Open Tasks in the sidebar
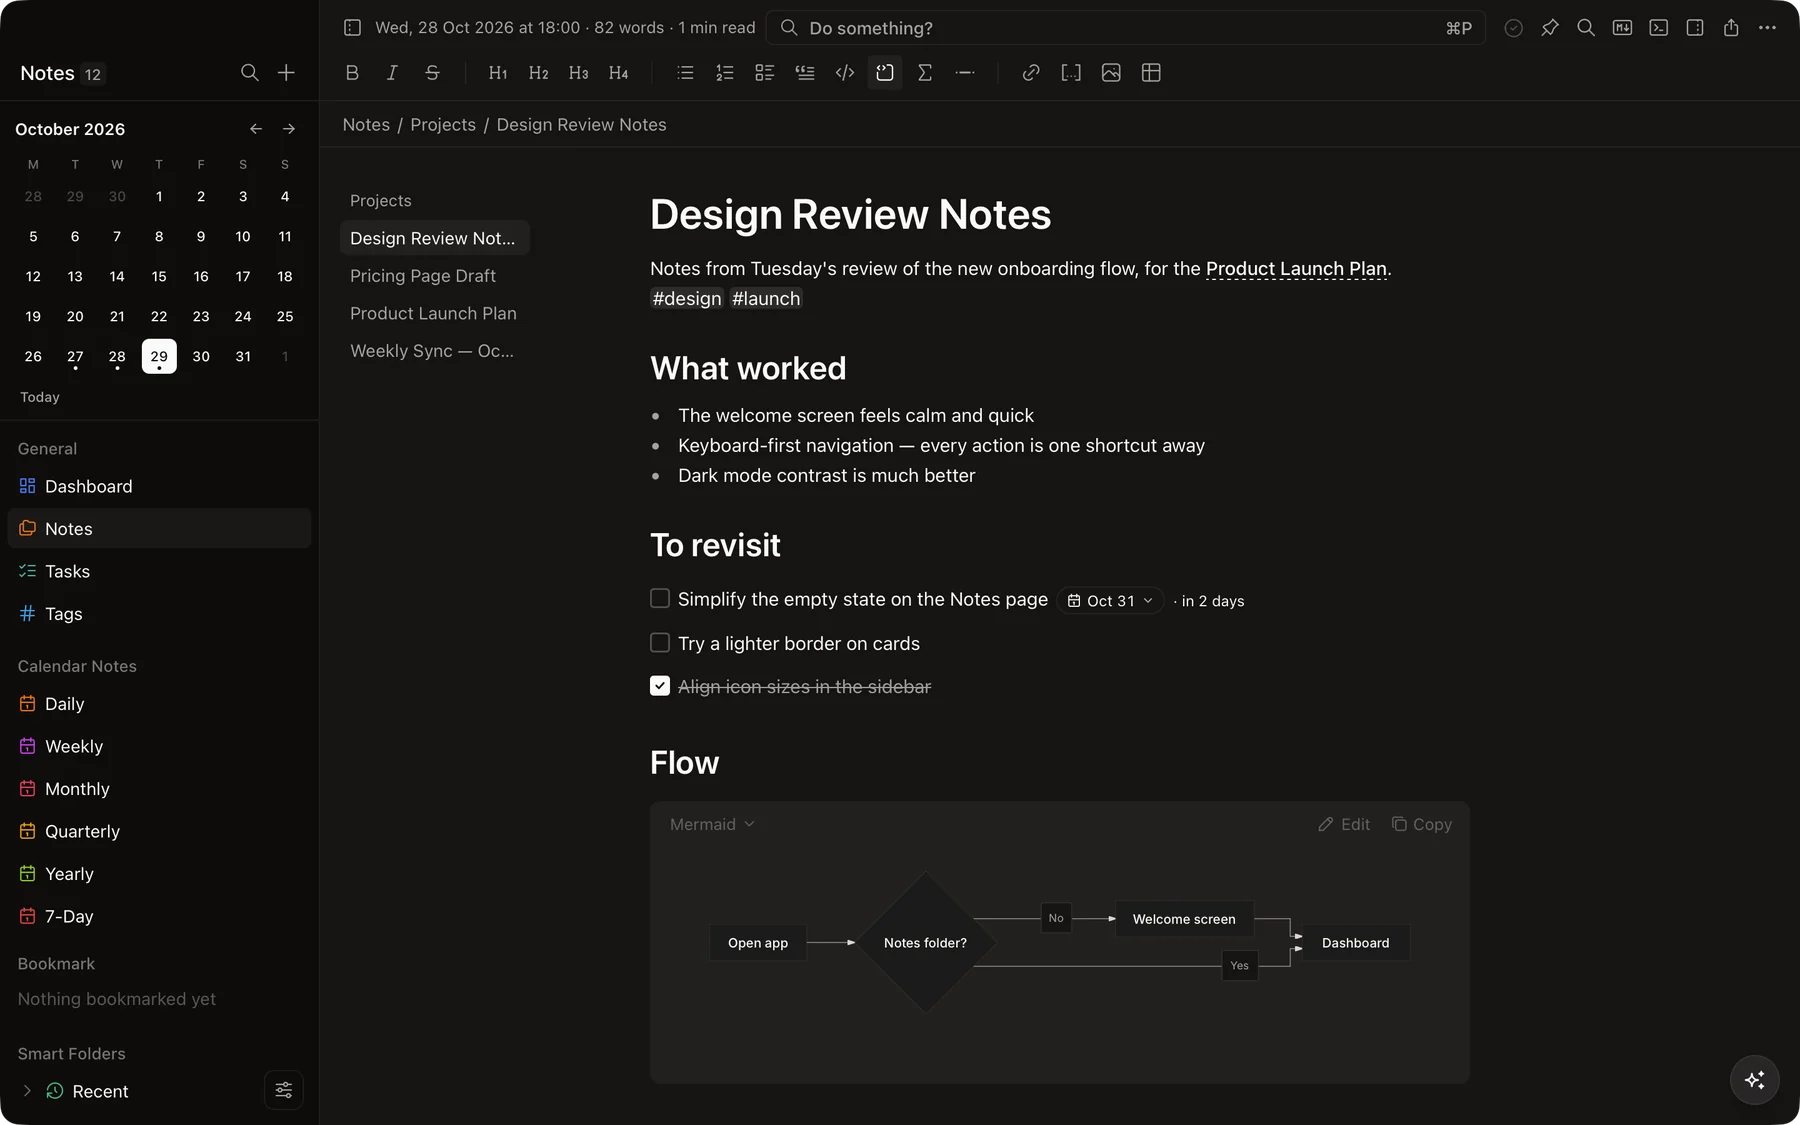 pyautogui.click(x=159, y=571)
